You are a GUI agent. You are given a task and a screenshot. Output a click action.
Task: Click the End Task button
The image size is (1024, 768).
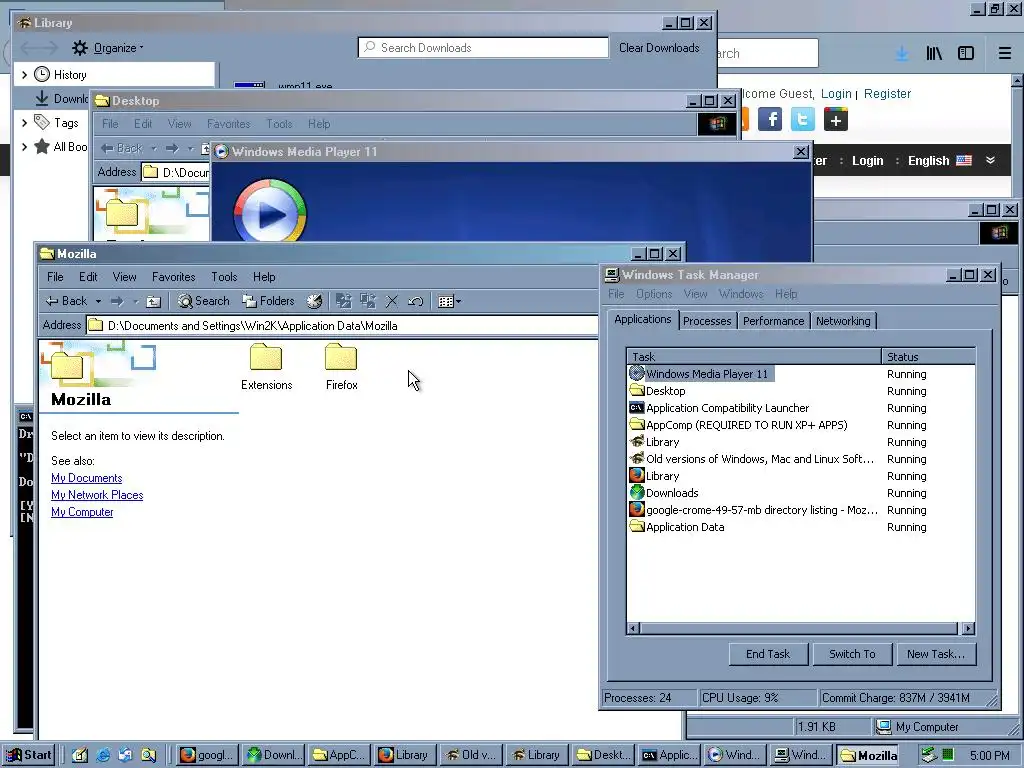(x=768, y=654)
